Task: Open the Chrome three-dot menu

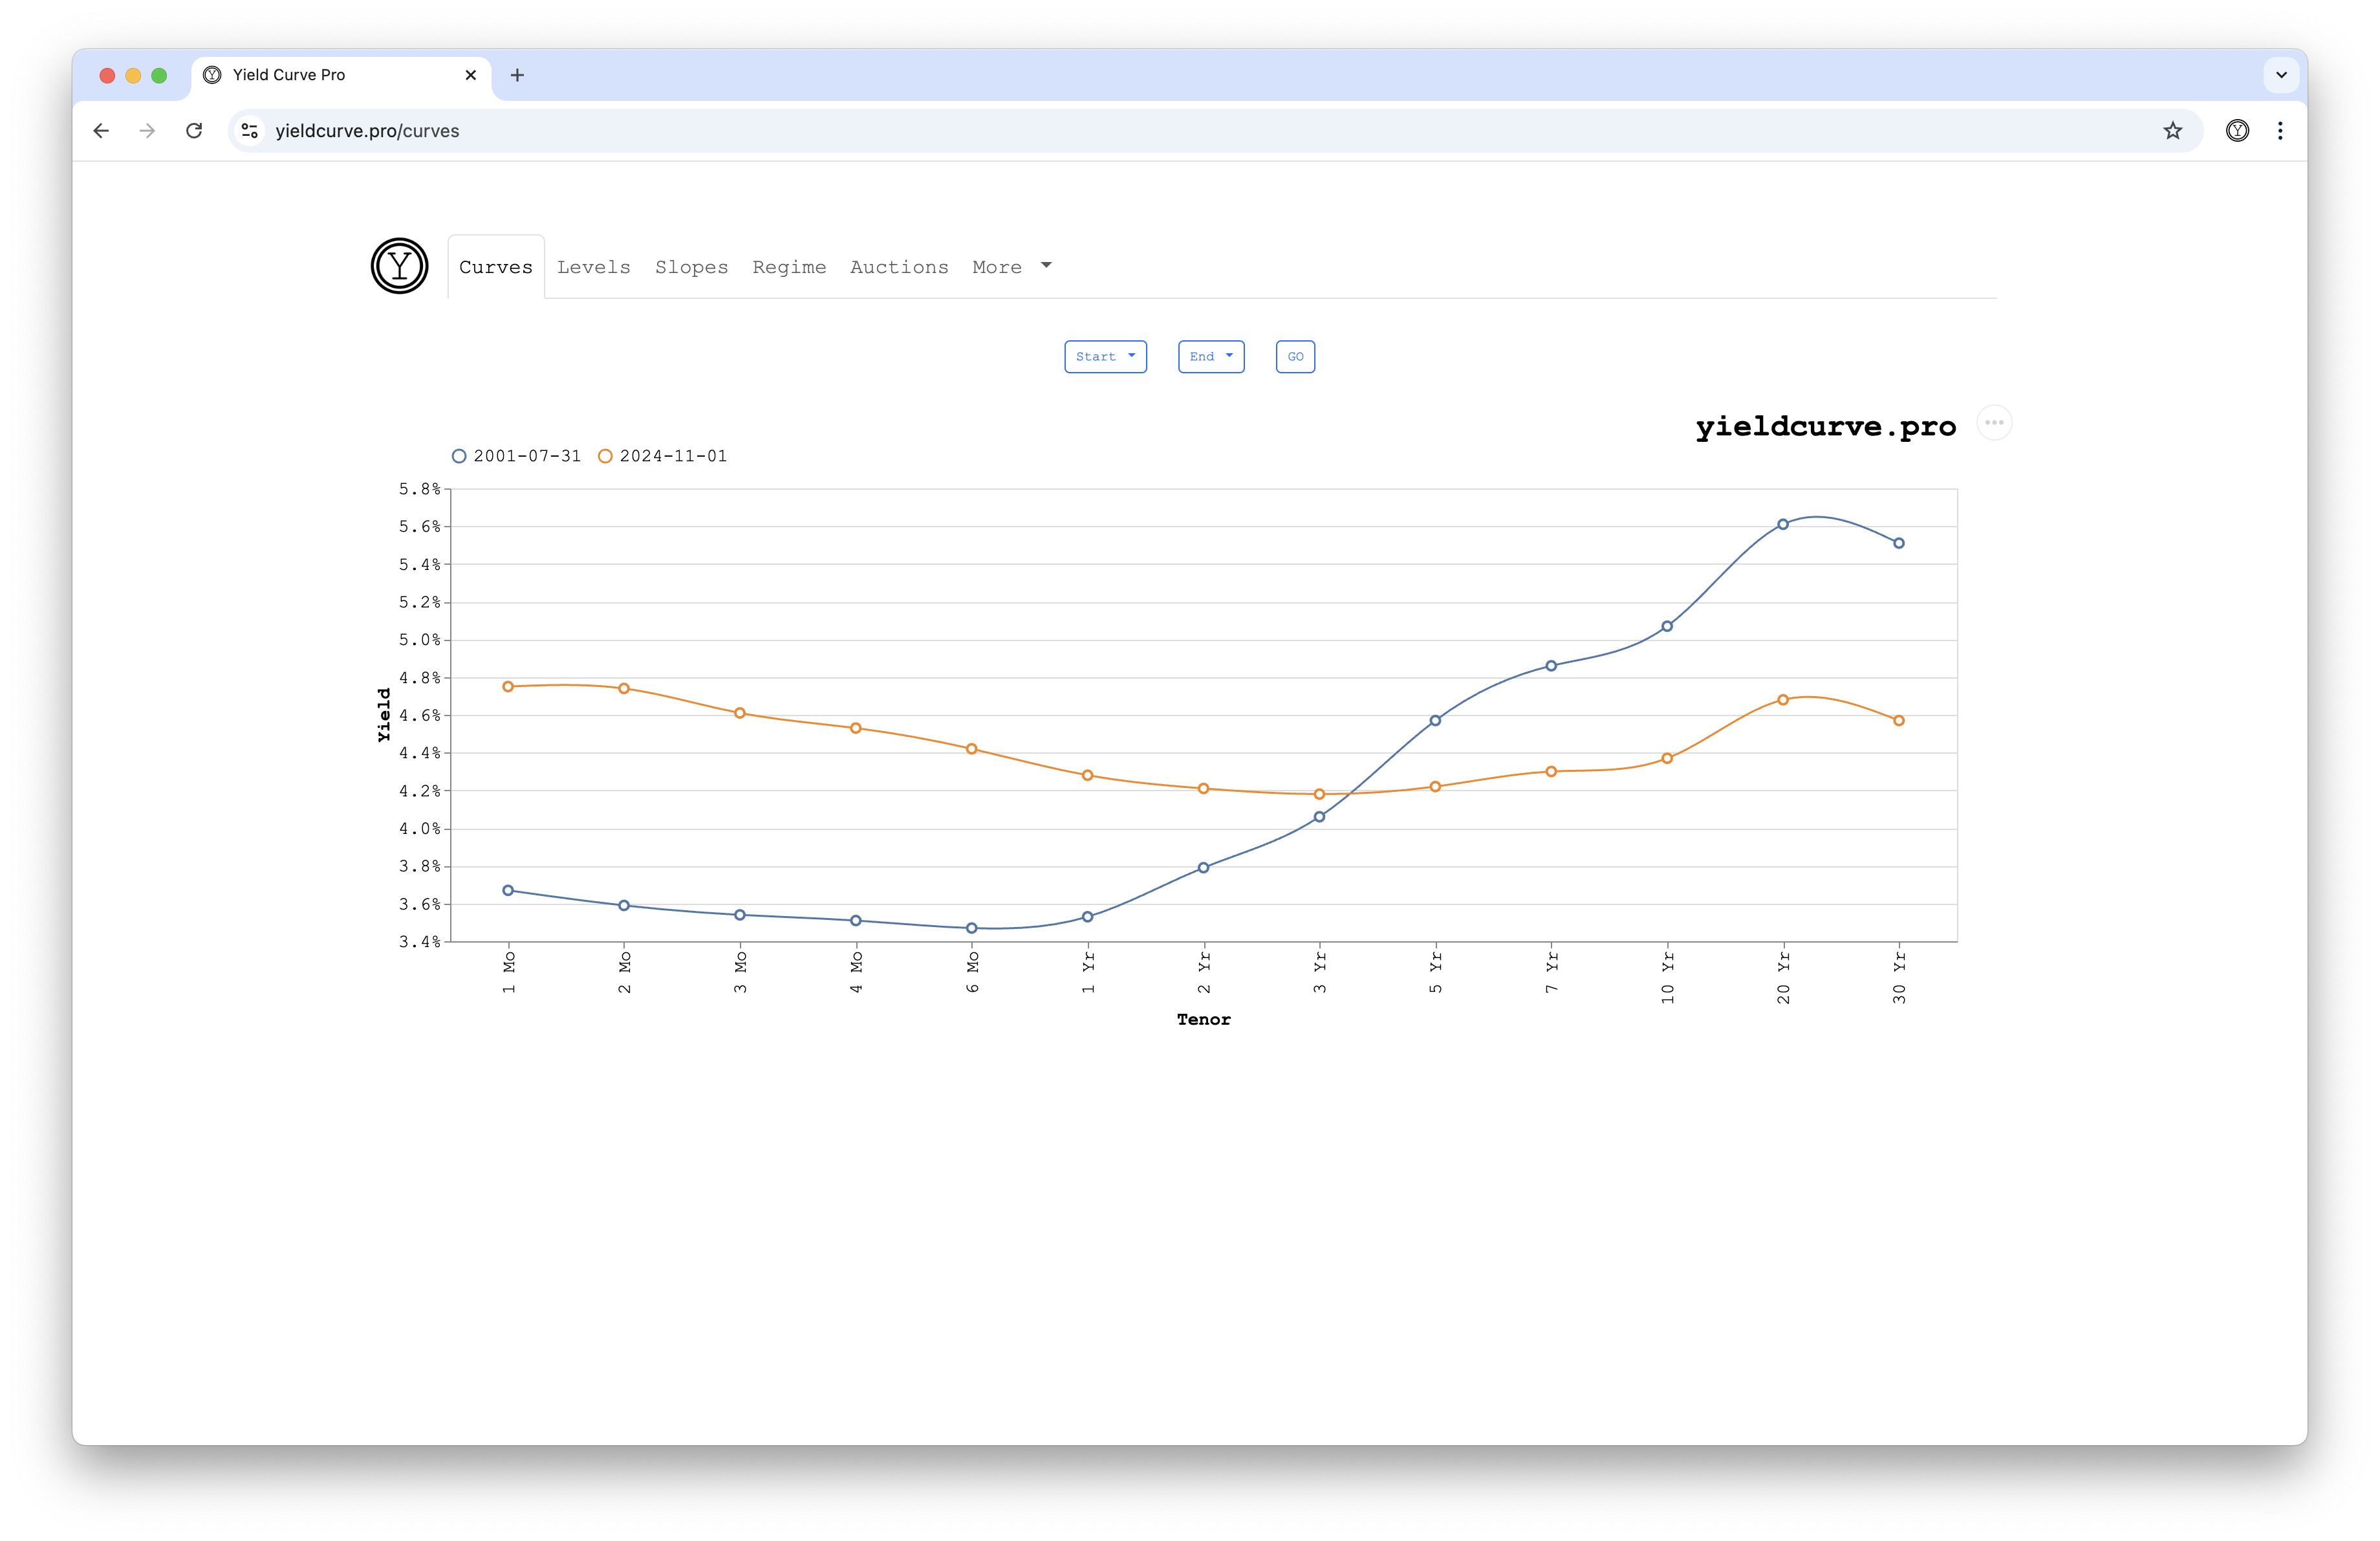Action: pos(2280,131)
